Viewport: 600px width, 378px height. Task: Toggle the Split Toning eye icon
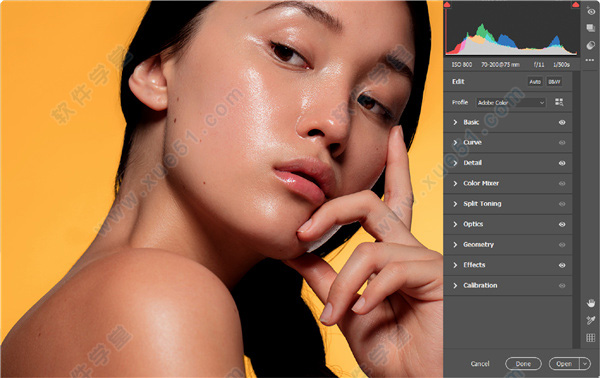[x=562, y=204]
